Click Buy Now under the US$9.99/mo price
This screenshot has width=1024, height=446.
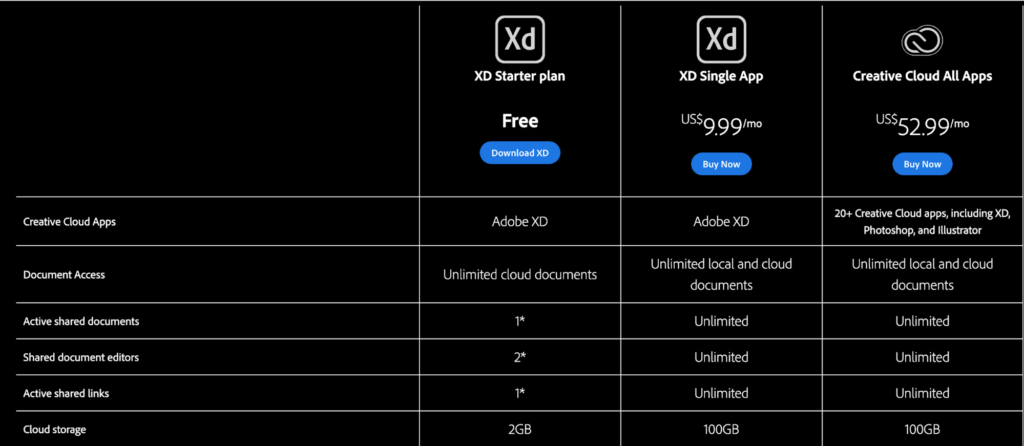point(721,164)
